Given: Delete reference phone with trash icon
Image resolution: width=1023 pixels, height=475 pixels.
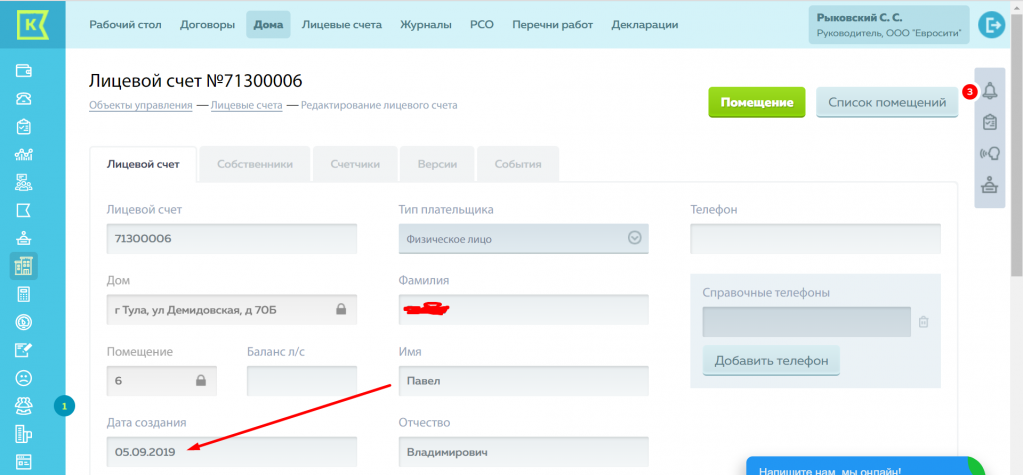Looking at the screenshot, I should pos(923,322).
